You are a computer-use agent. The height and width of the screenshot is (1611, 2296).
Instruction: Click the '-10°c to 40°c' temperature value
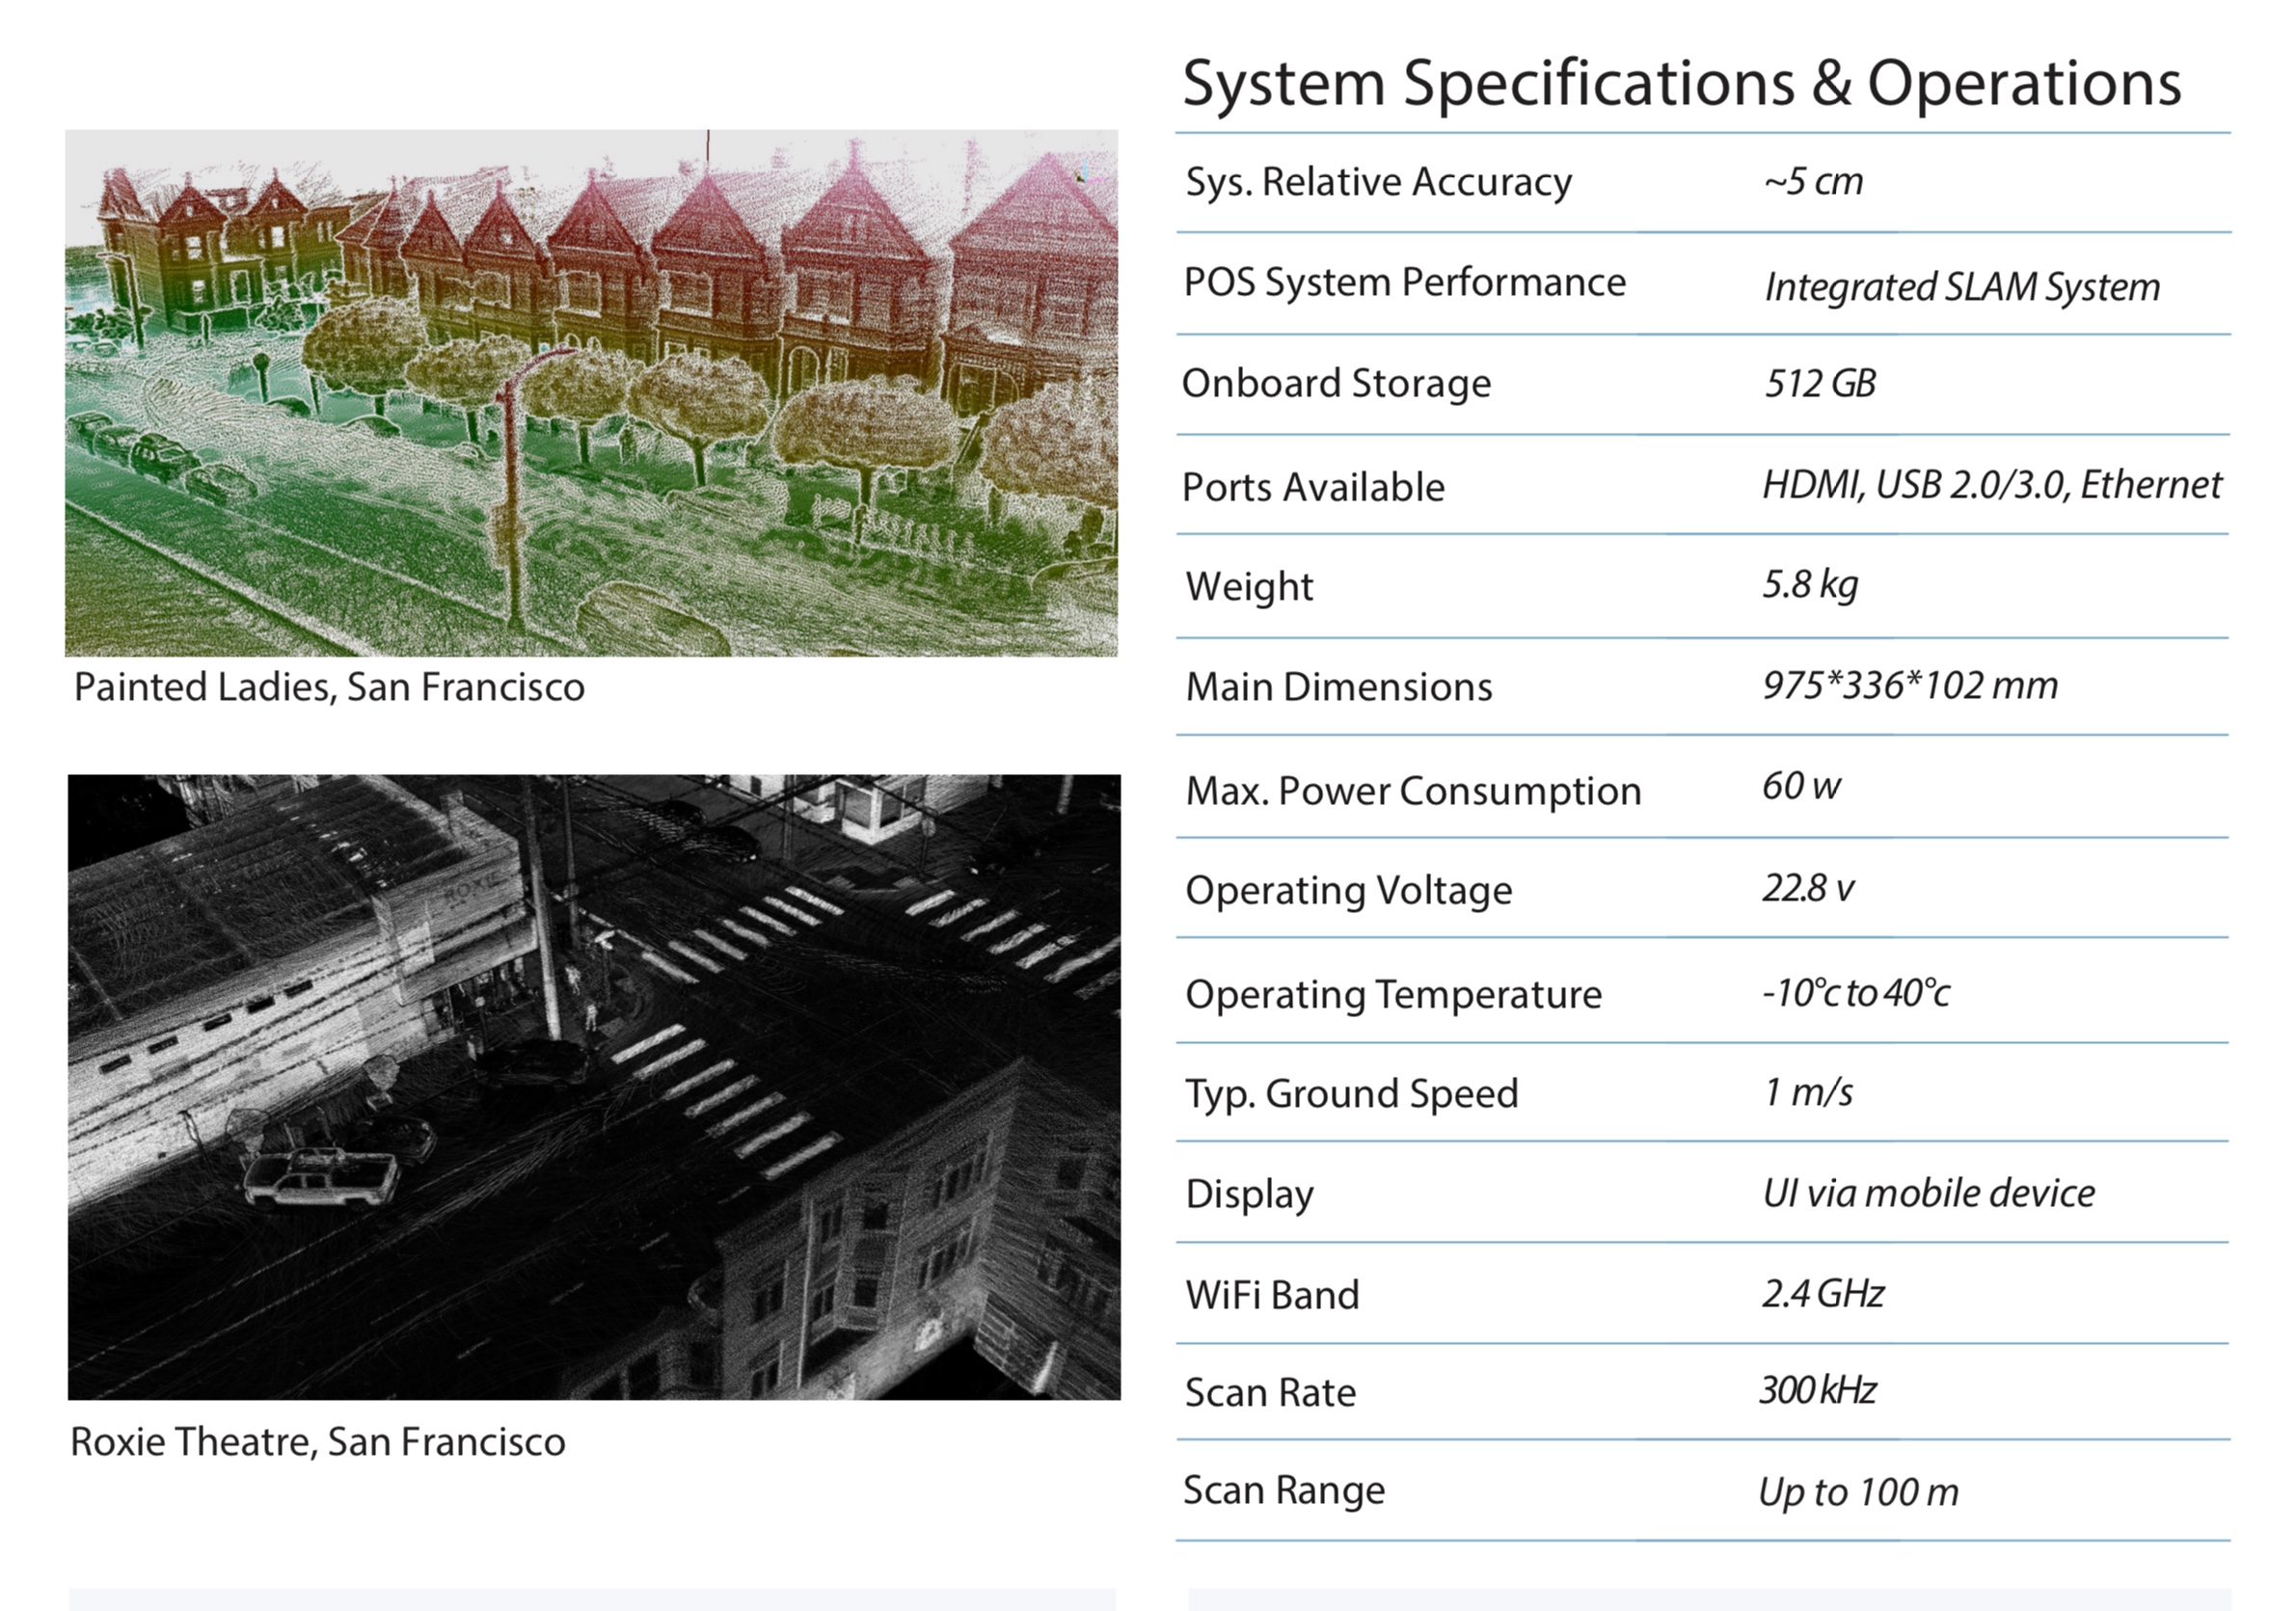1855,993
